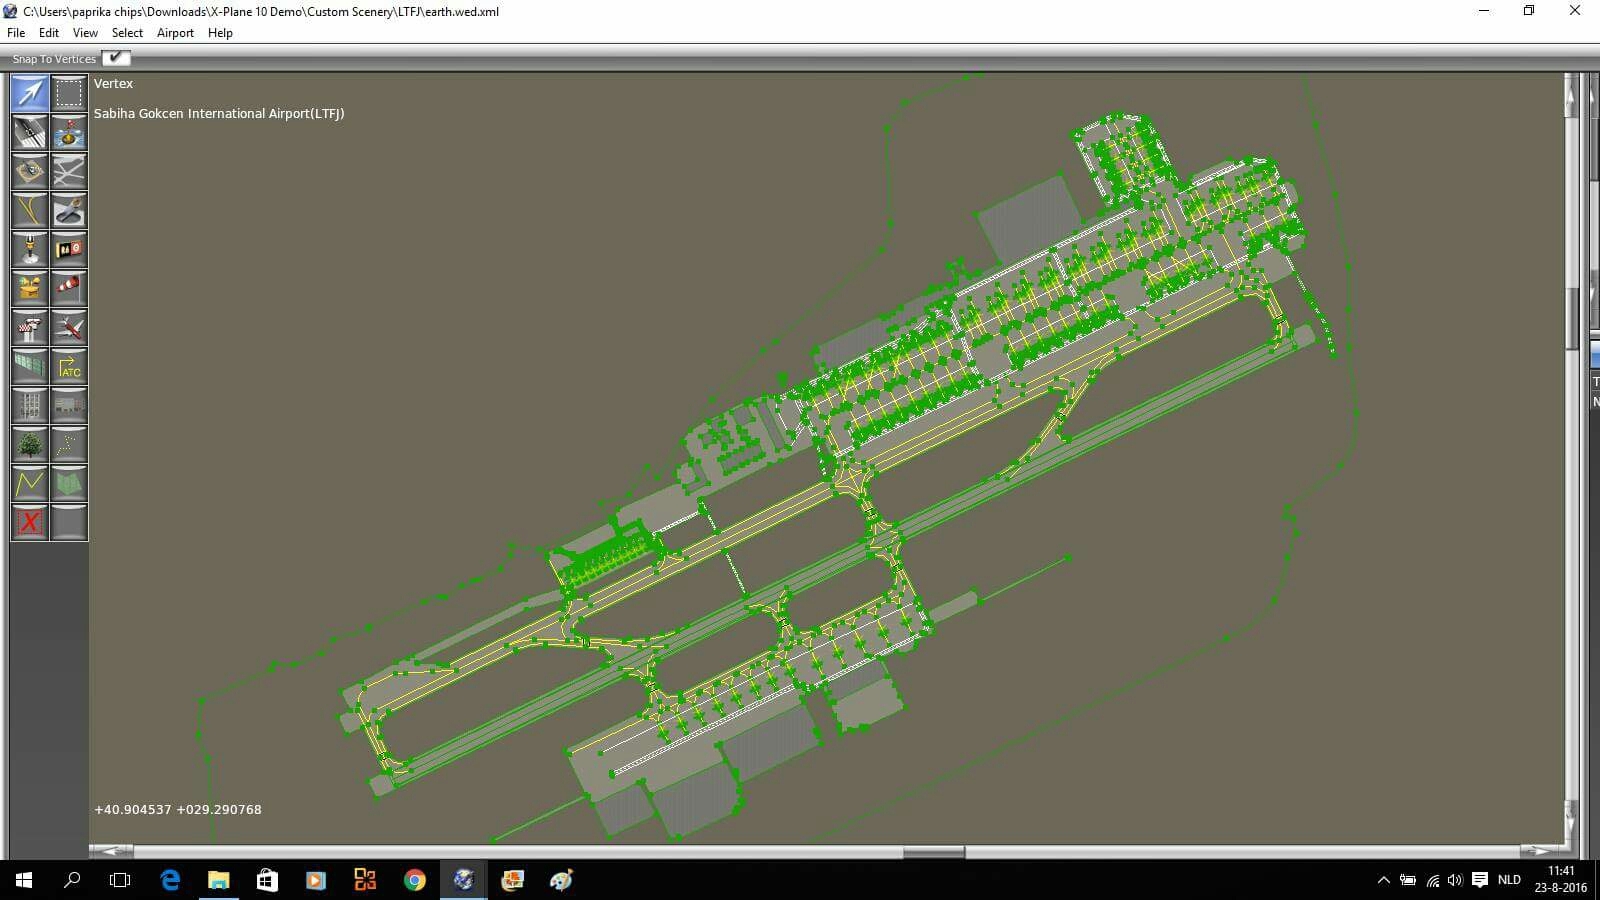
Task: Open the File menu
Action: pyautogui.click(x=16, y=33)
